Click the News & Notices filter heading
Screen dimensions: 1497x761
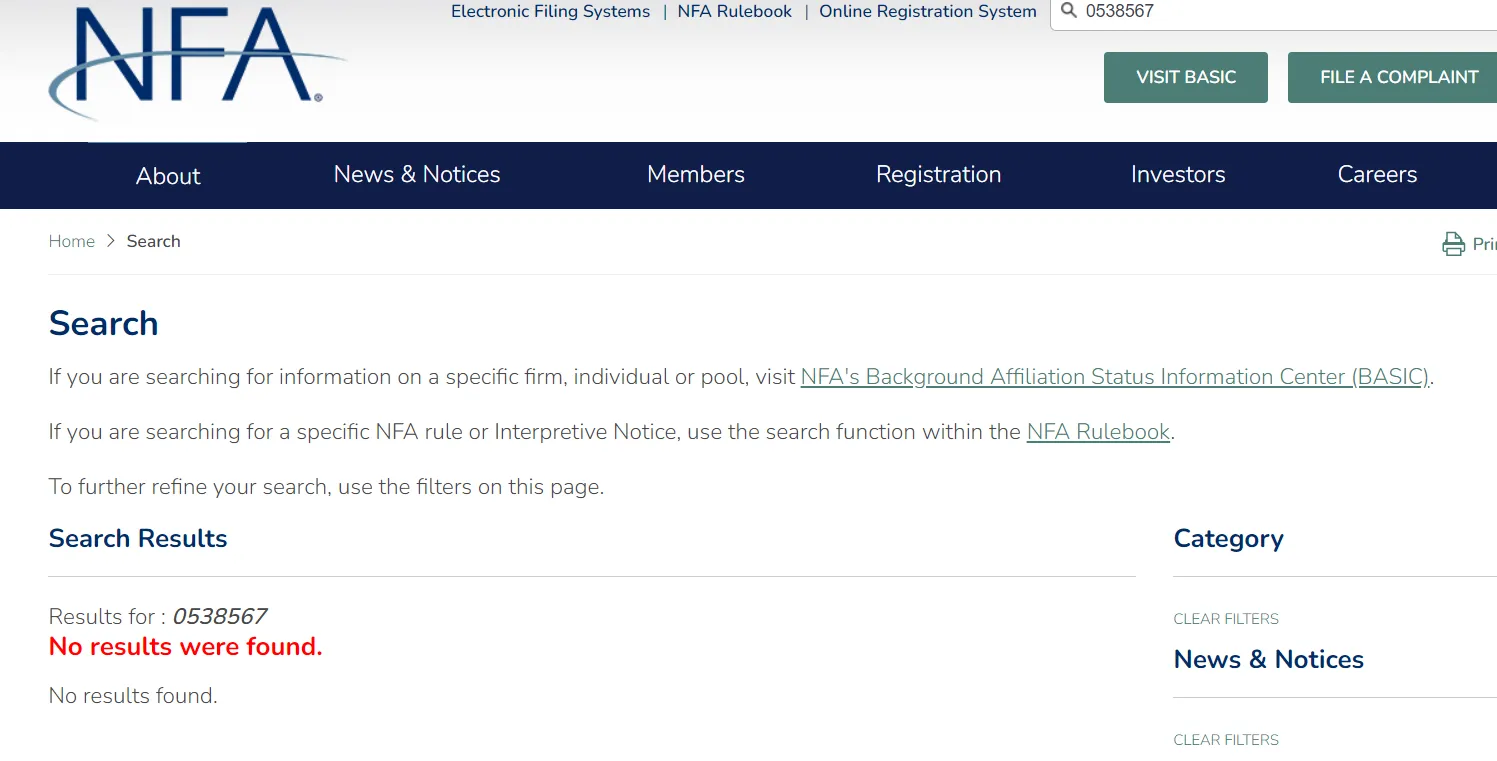click(x=1269, y=660)
